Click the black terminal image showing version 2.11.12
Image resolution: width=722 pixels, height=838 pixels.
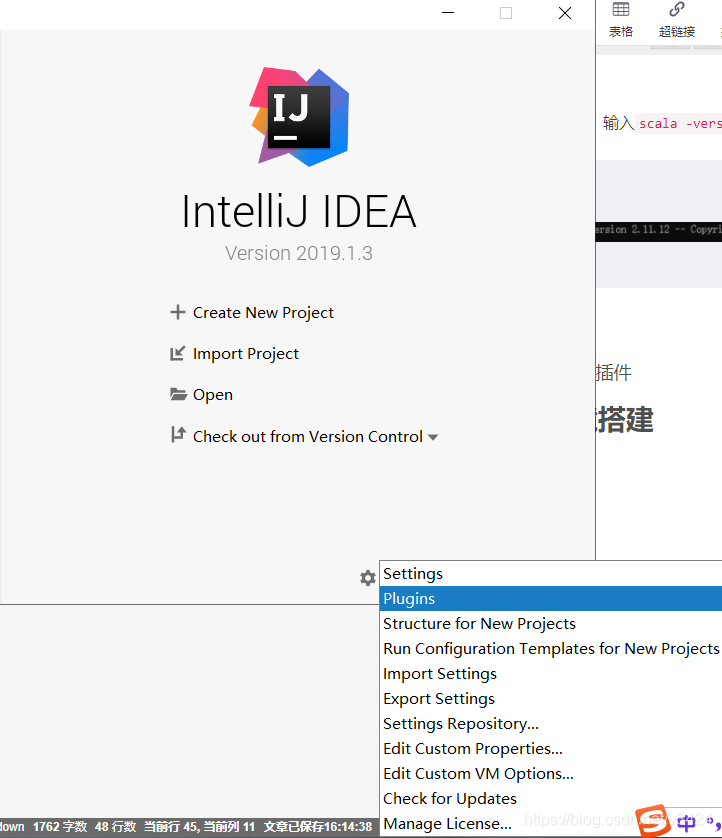[x=659, y=231]
